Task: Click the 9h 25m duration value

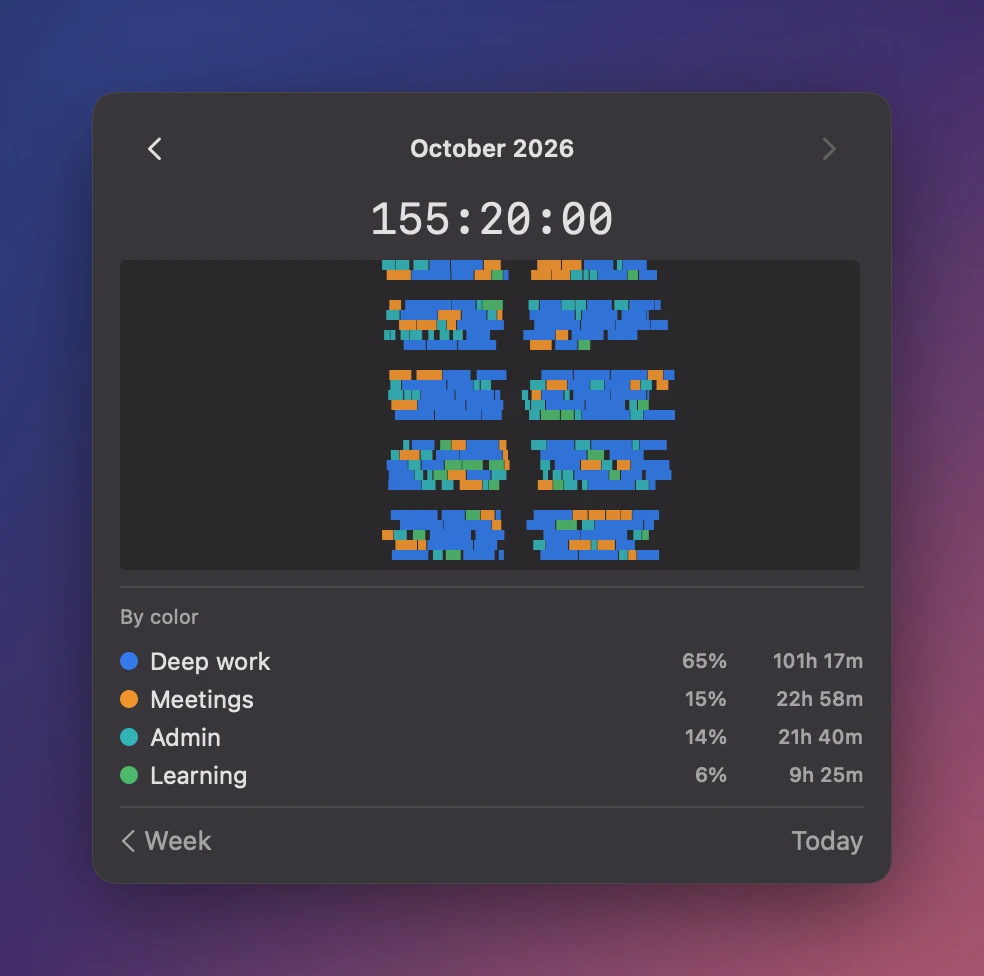Action: pyautogui.click(x=826, y=775)
